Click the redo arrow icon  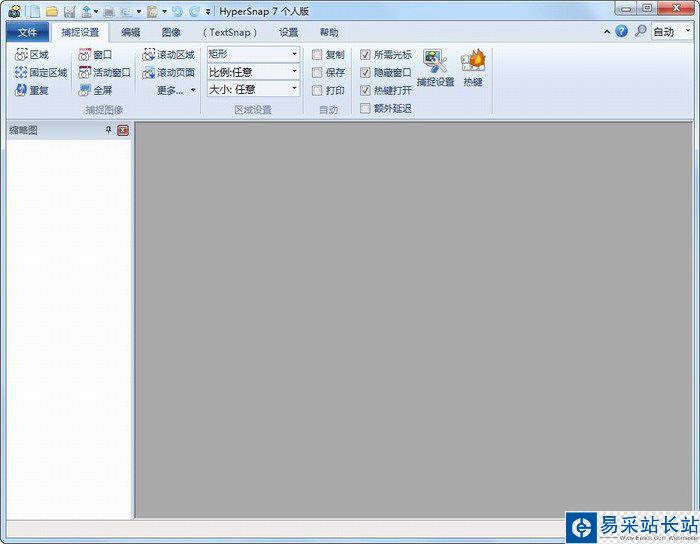click(x=194, y=11)
